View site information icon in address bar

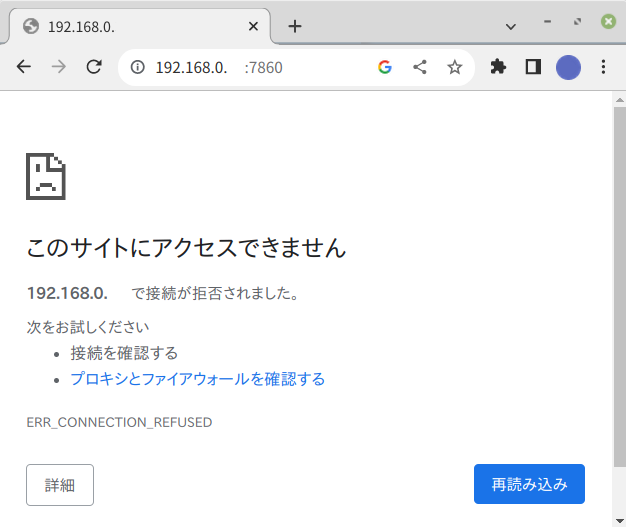pos(137,67)
